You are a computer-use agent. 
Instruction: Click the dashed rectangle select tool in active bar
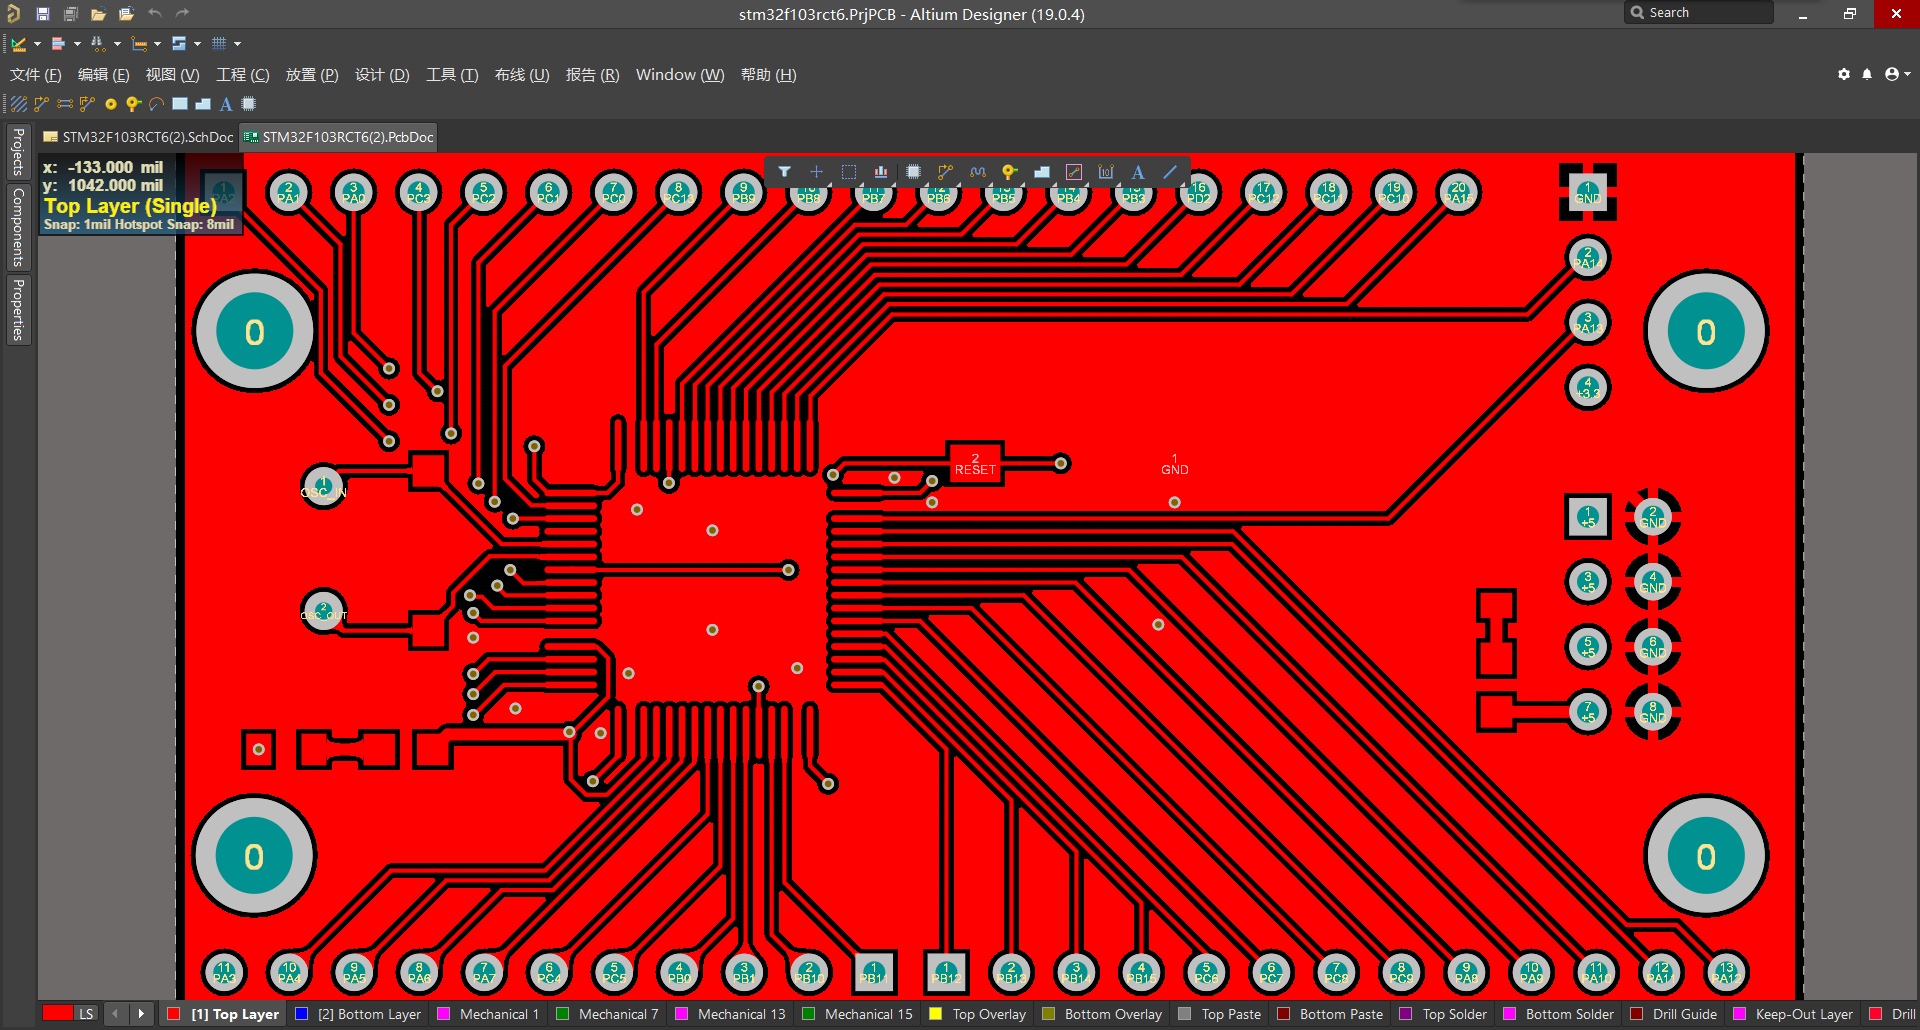(849, 172)
